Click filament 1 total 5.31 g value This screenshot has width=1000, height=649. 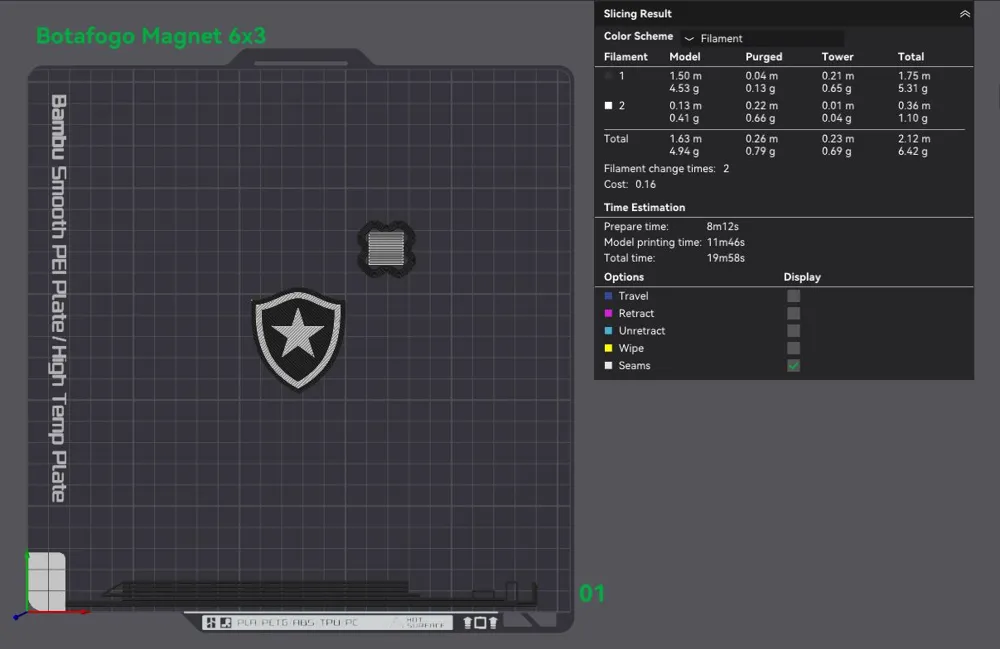click(x=913, y=89)
